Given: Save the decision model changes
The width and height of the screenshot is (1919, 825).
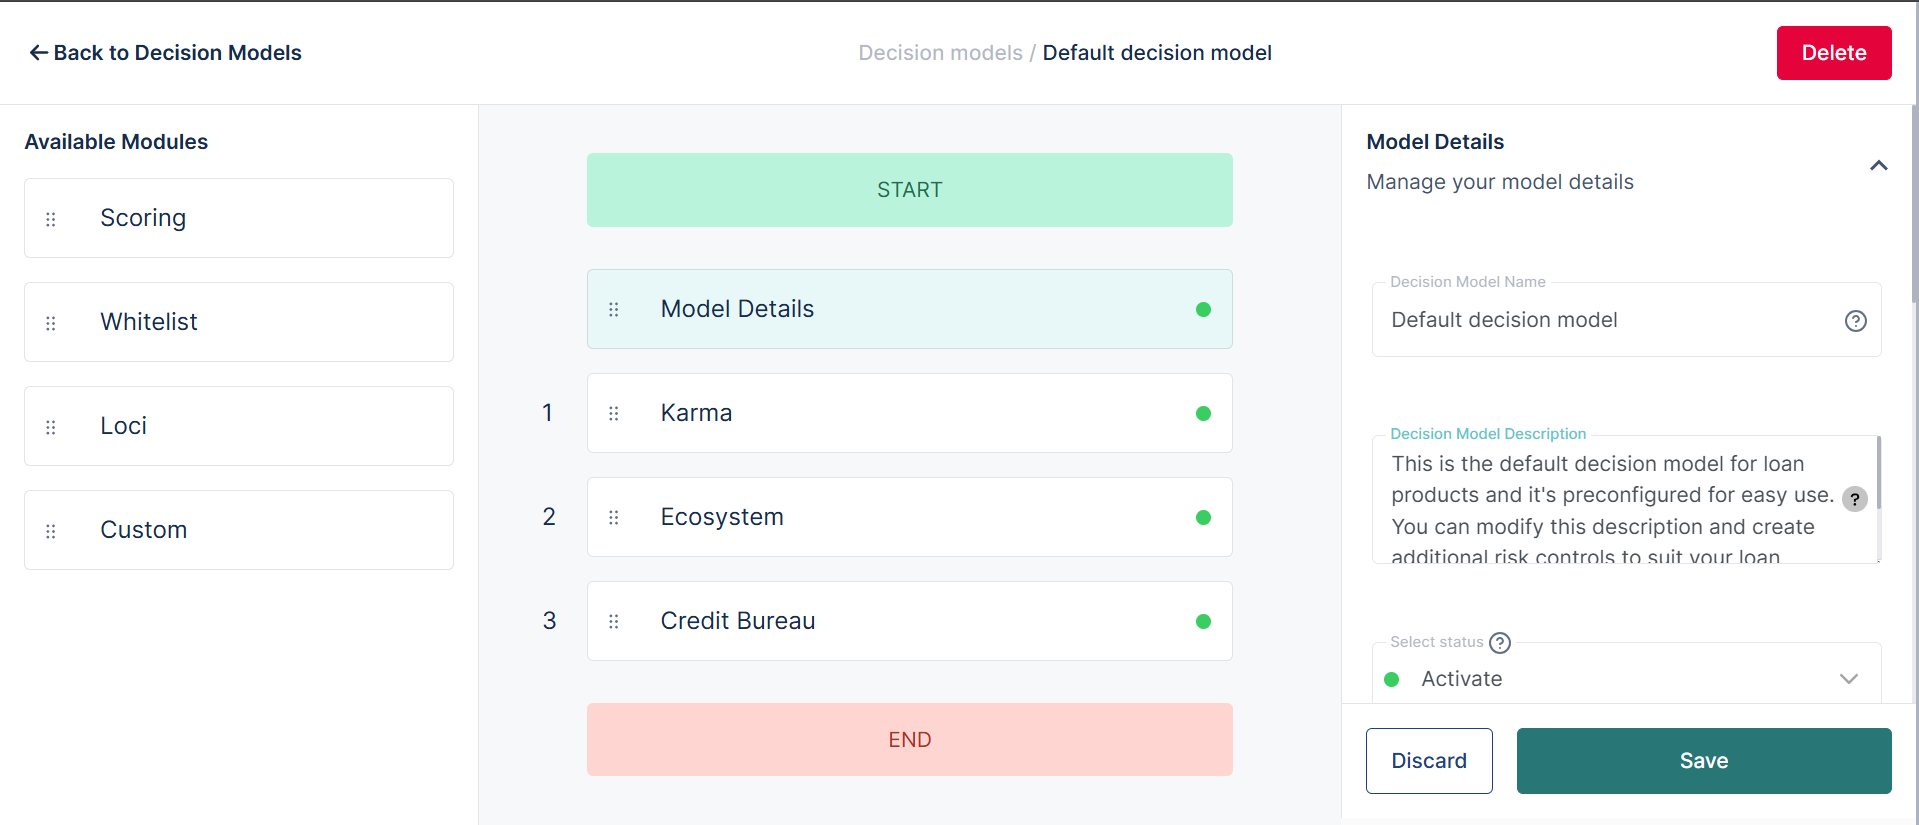Looking at the screenshot, I should pos(1703,761).
